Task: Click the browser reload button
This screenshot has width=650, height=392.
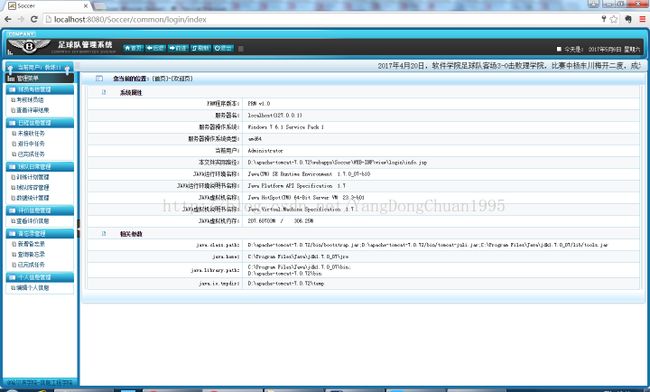Action: (x=34, y=19)
